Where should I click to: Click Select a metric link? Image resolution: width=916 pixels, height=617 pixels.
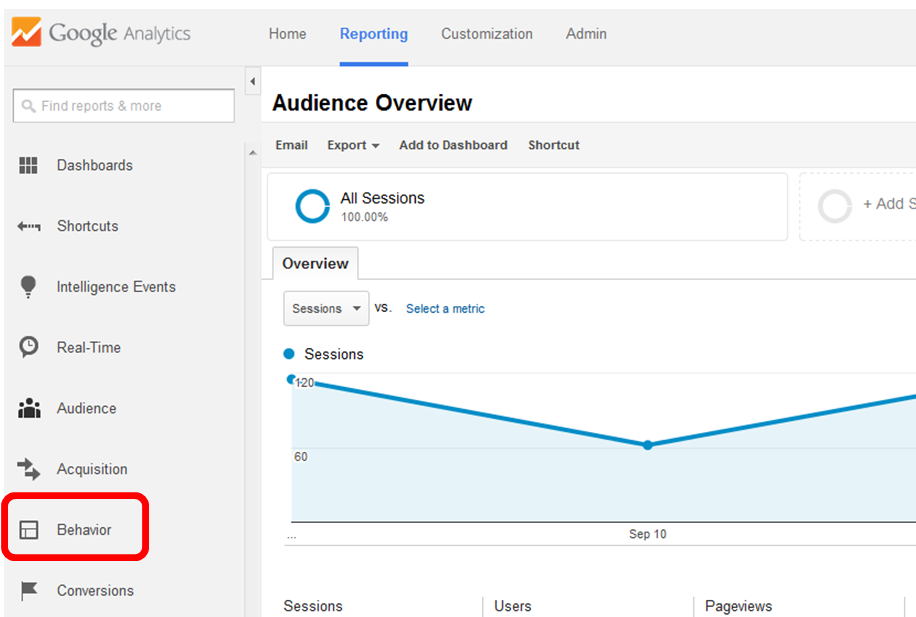[x=445, y=309]
